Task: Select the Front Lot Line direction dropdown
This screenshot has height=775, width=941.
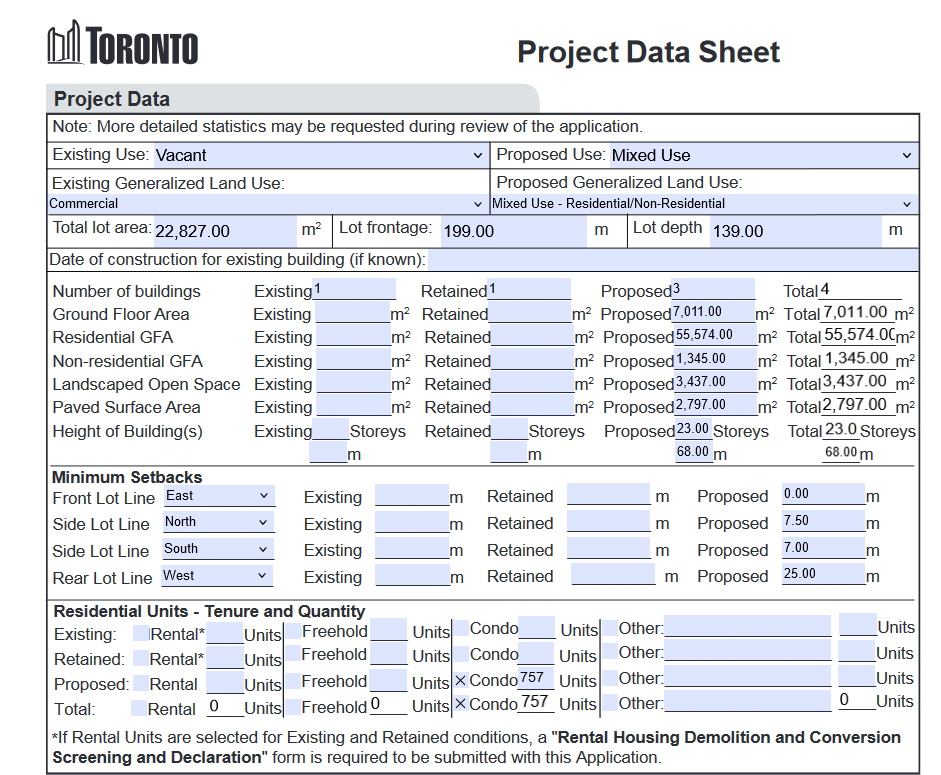Action: coord(218,496)
